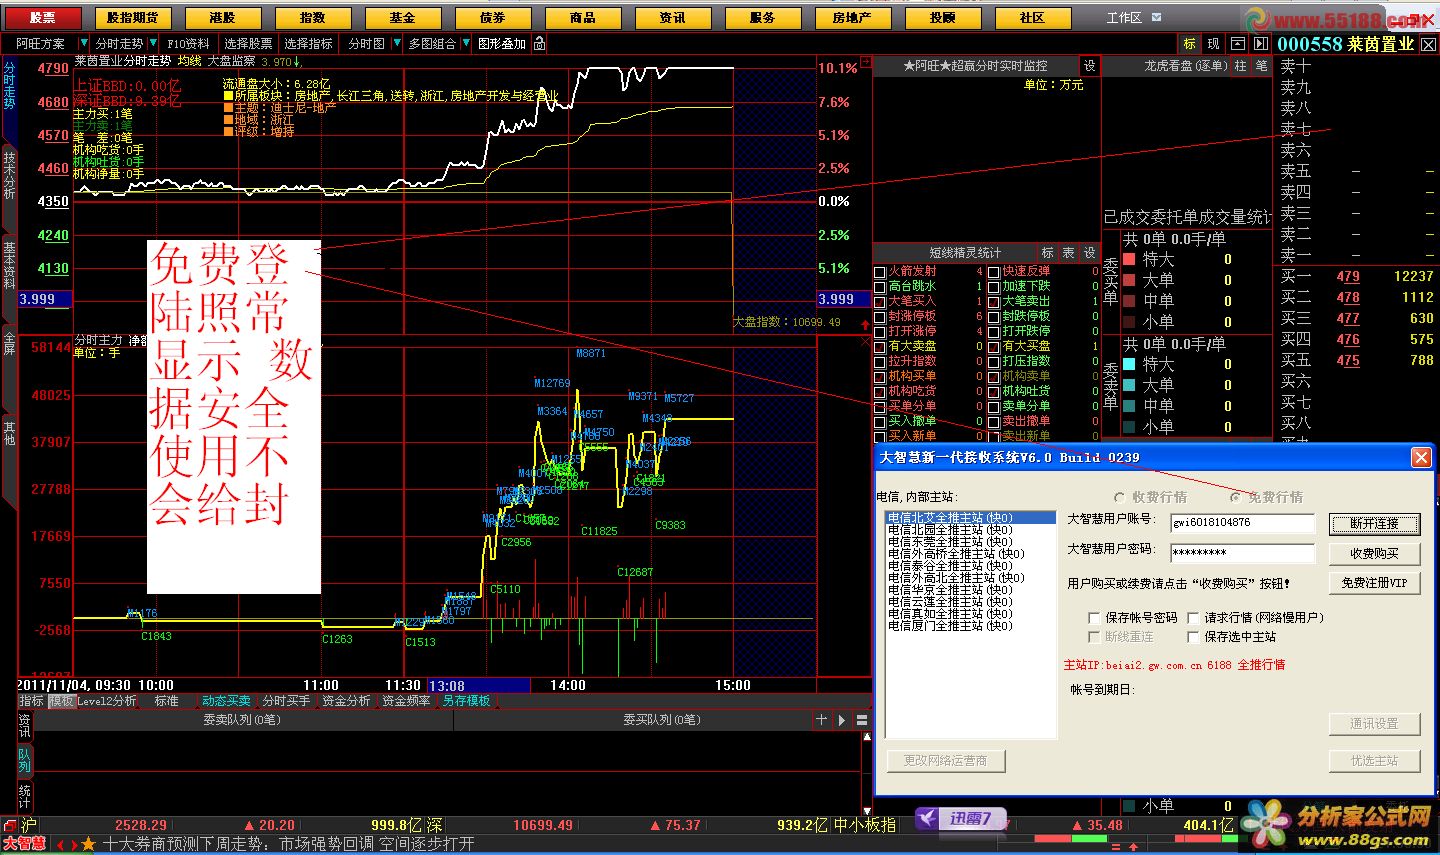Enable the 保存帐号密码 checkbox

1094,618
